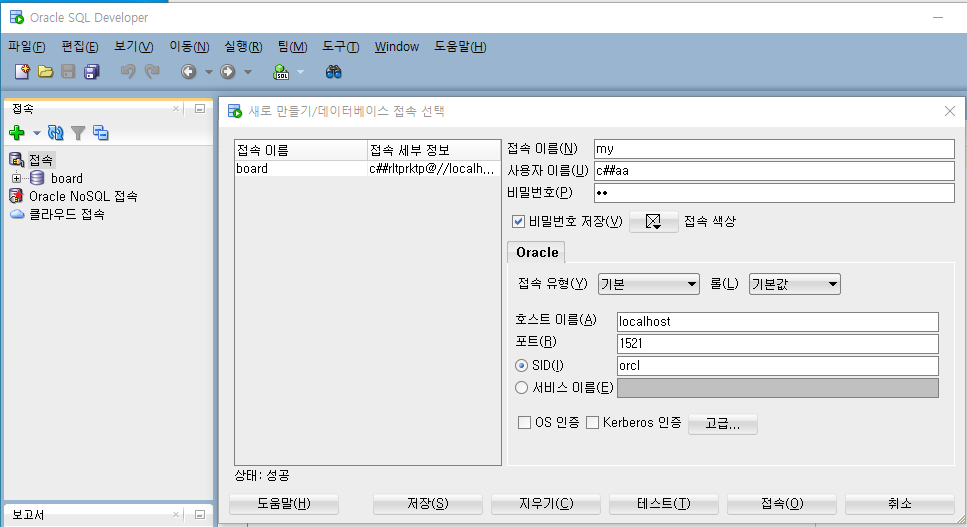The width and height of the screenshot is (967, 527).
Task: Click the 접속 이름 input field
Action: pyautogui.click(x=774, y=149)
